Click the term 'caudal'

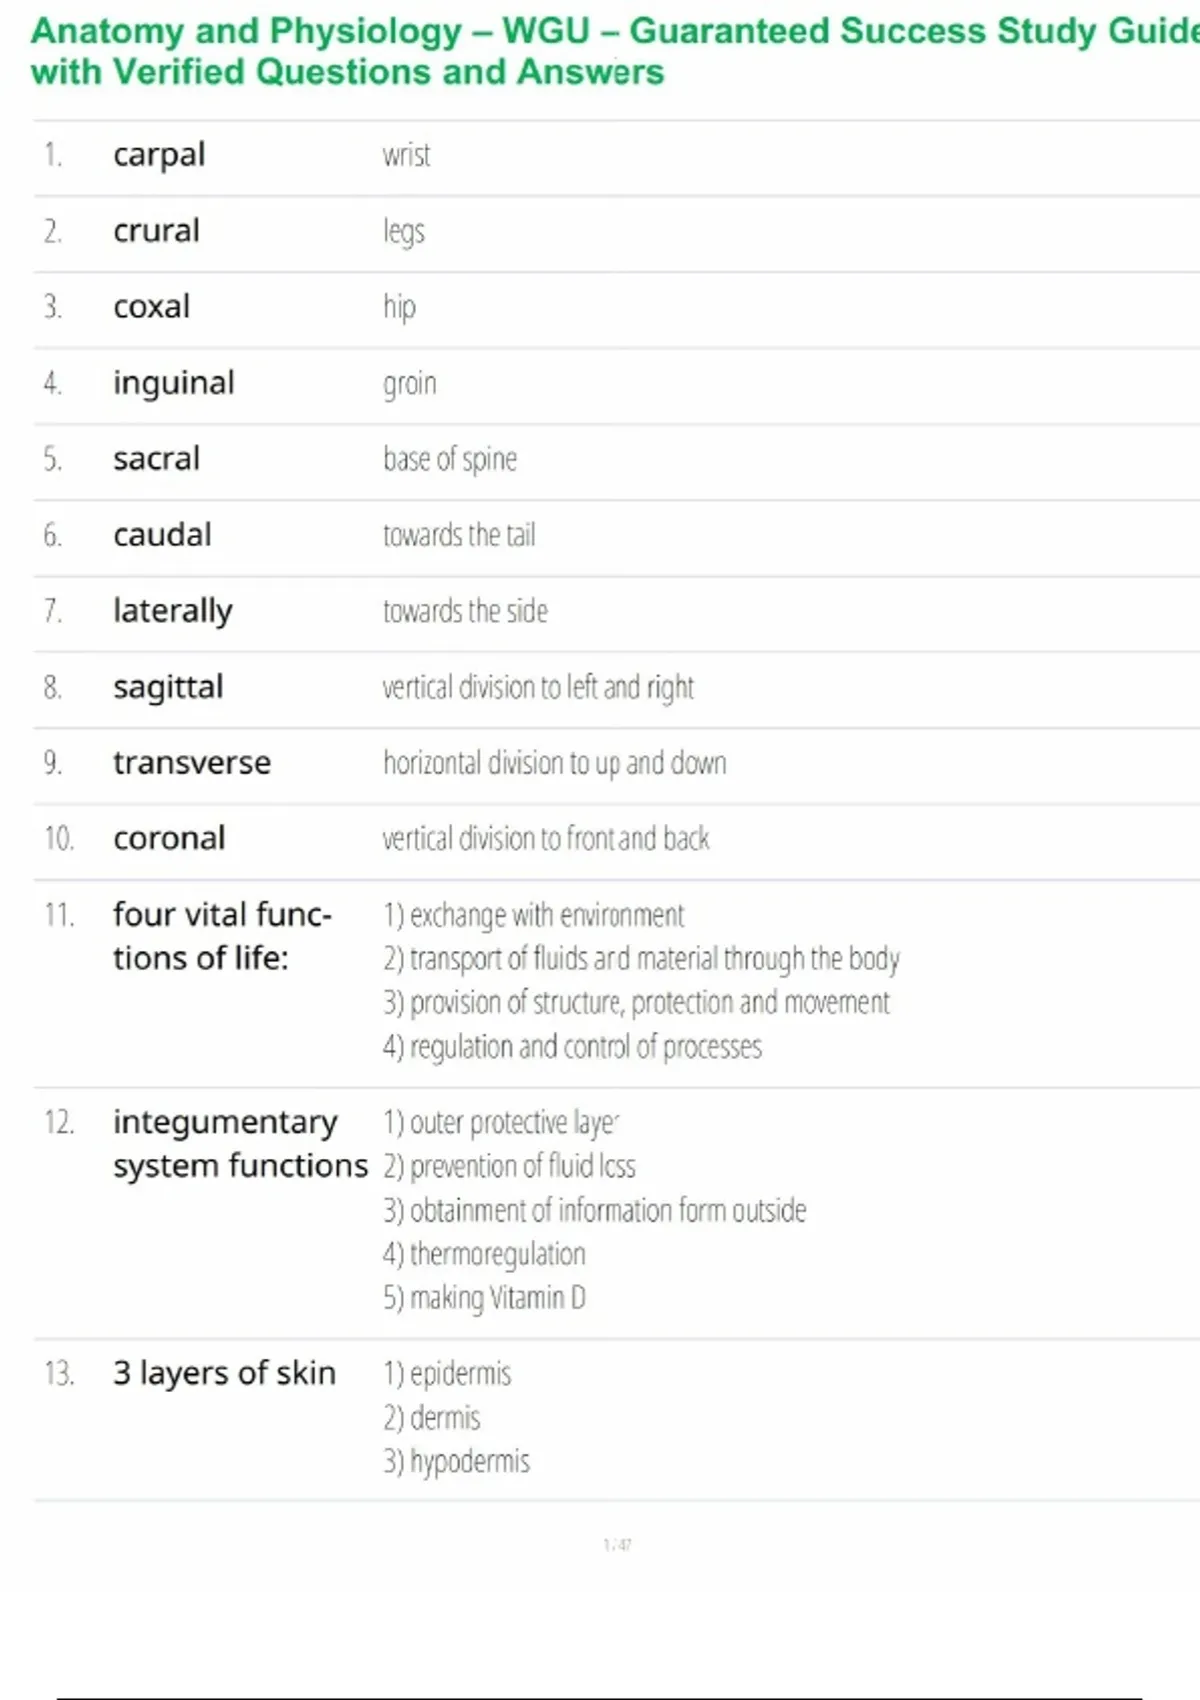162,535
